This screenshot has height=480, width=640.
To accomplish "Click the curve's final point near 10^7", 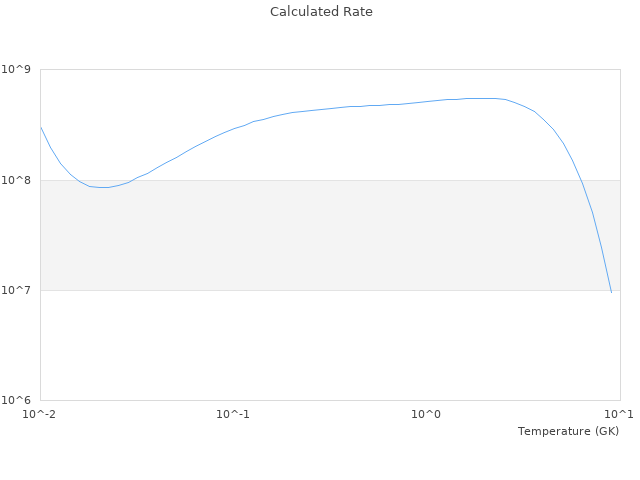I will tap(611, 292).
